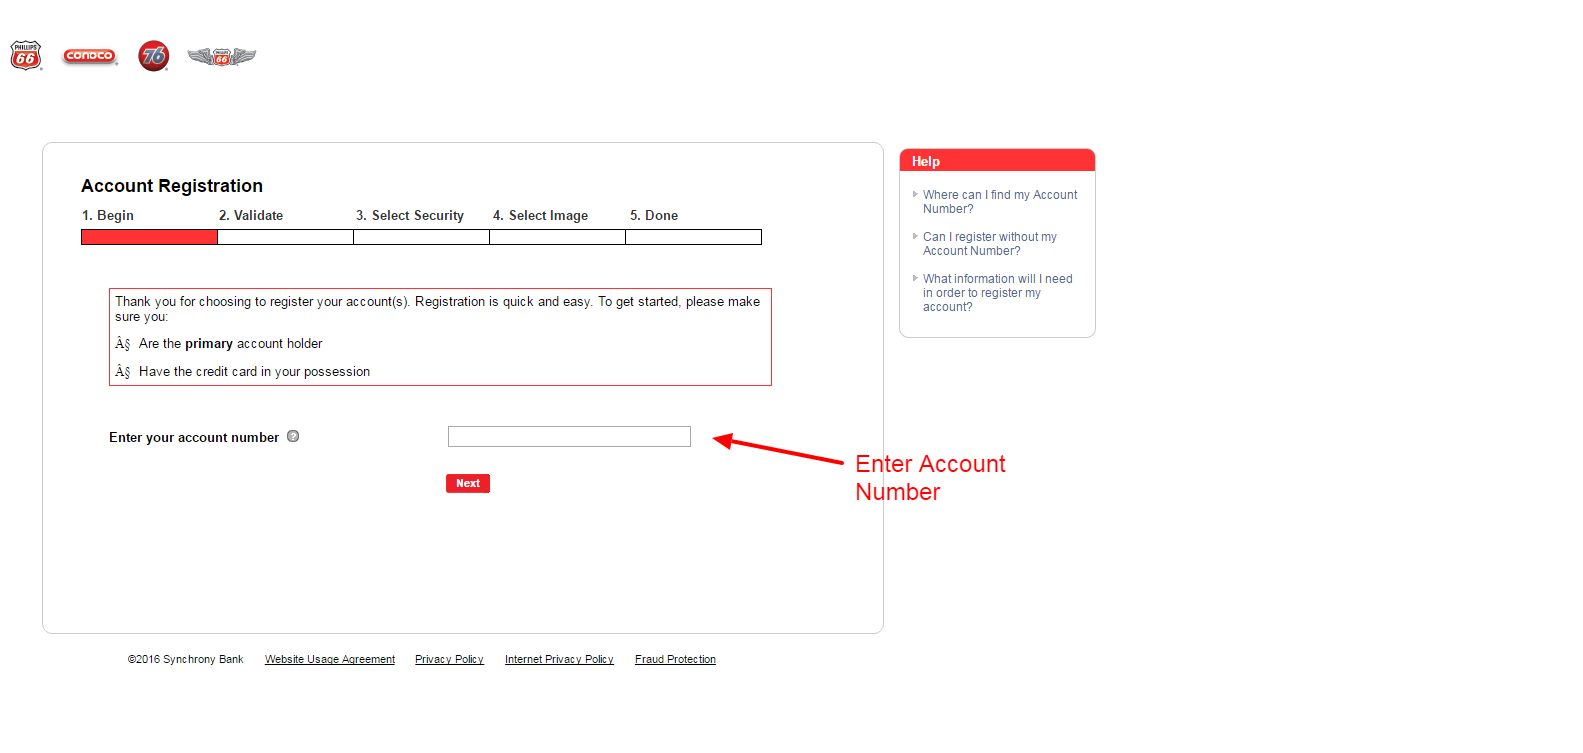Screen dimensions: 1583x753
Task: Select the '5. Done' step label
Action: (654, 215)
